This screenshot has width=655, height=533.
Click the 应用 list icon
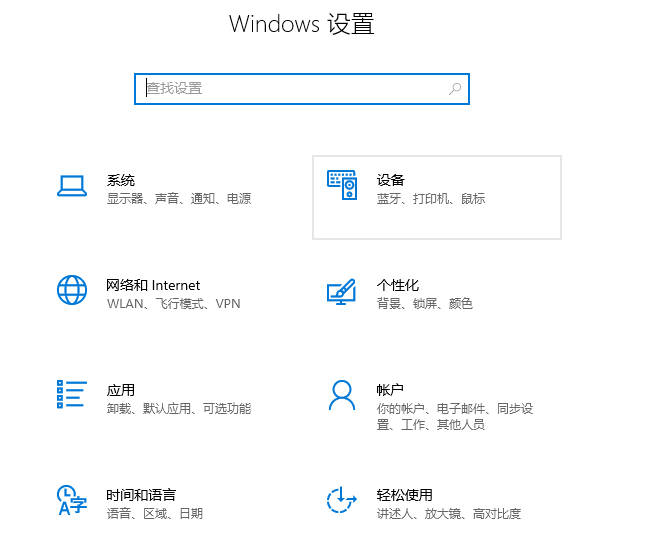point(72,394)
